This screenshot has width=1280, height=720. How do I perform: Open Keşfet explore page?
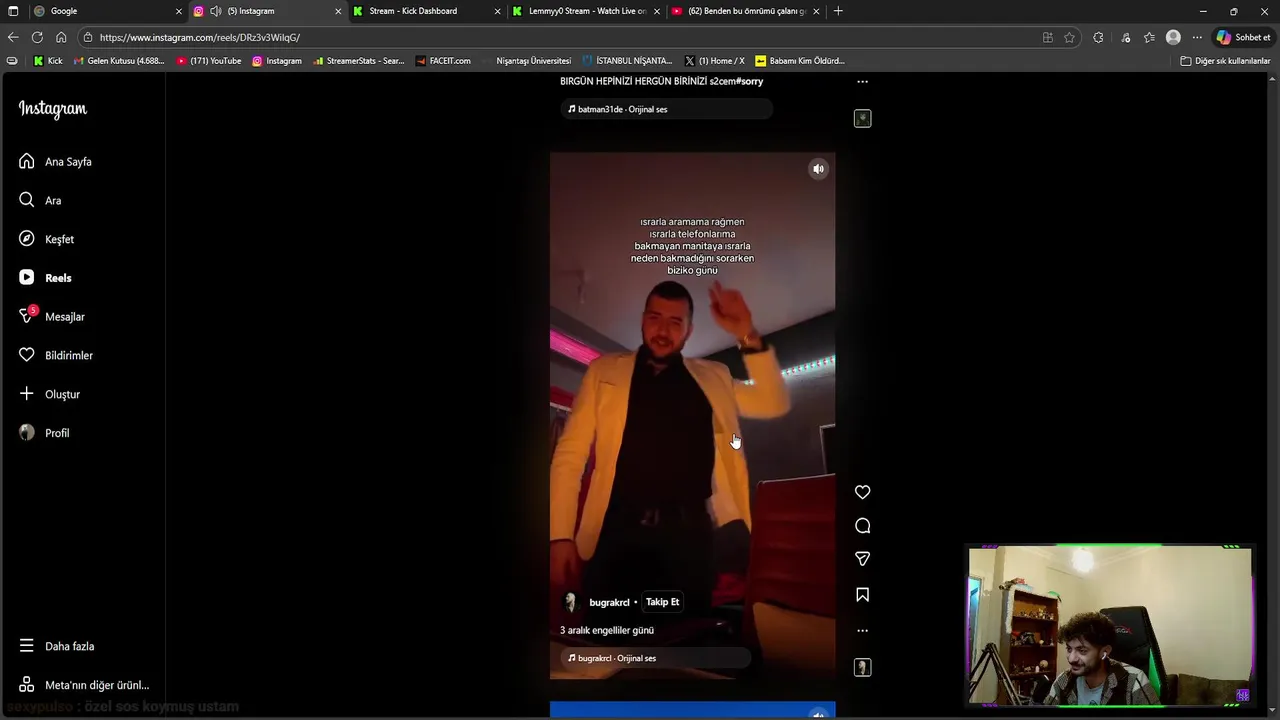pyautogui.click(x=47, y=239)
